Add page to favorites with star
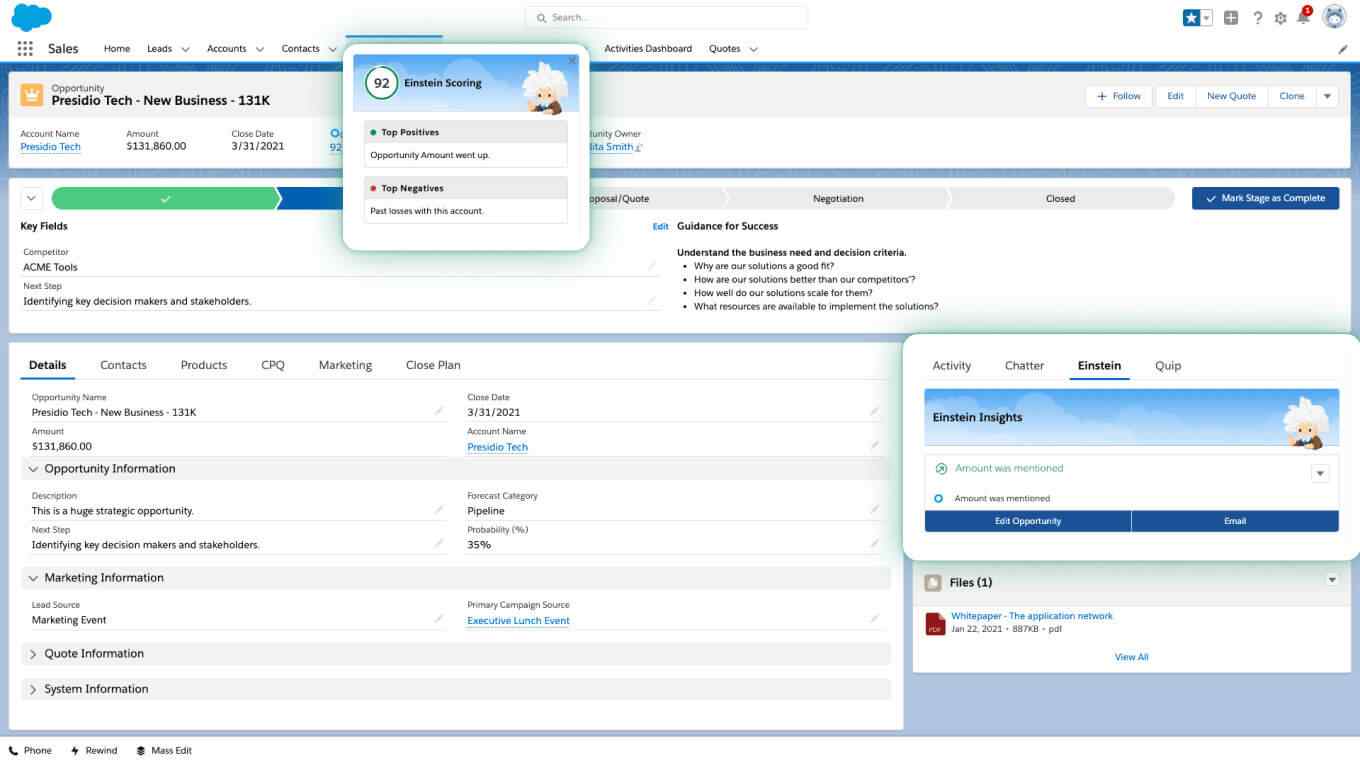 [x=1191, y=18]
